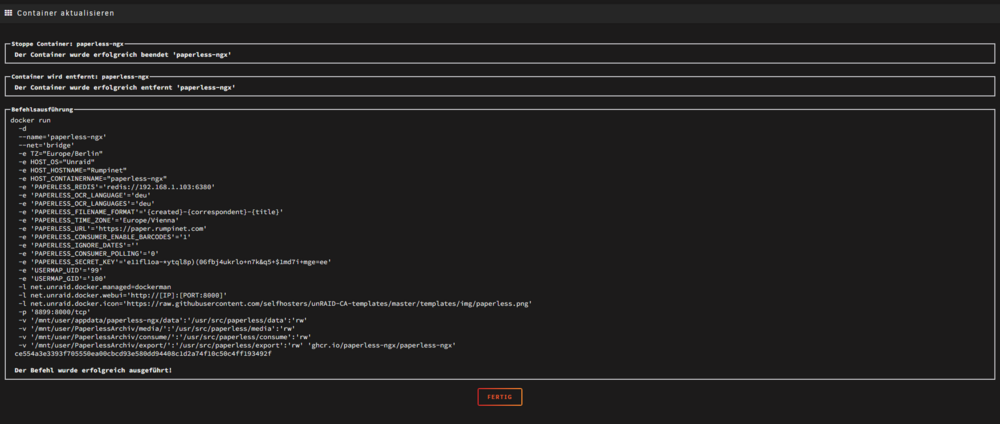
Task: Click the container ID hash line
Action: 142,353
